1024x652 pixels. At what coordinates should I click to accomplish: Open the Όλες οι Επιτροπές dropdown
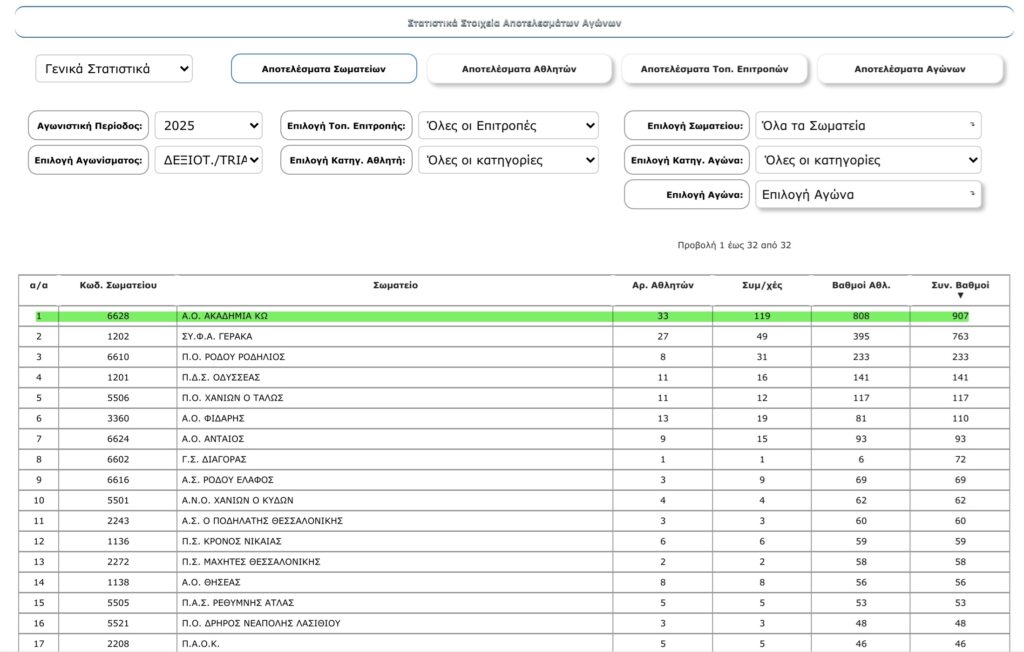(x=508, y=126)
